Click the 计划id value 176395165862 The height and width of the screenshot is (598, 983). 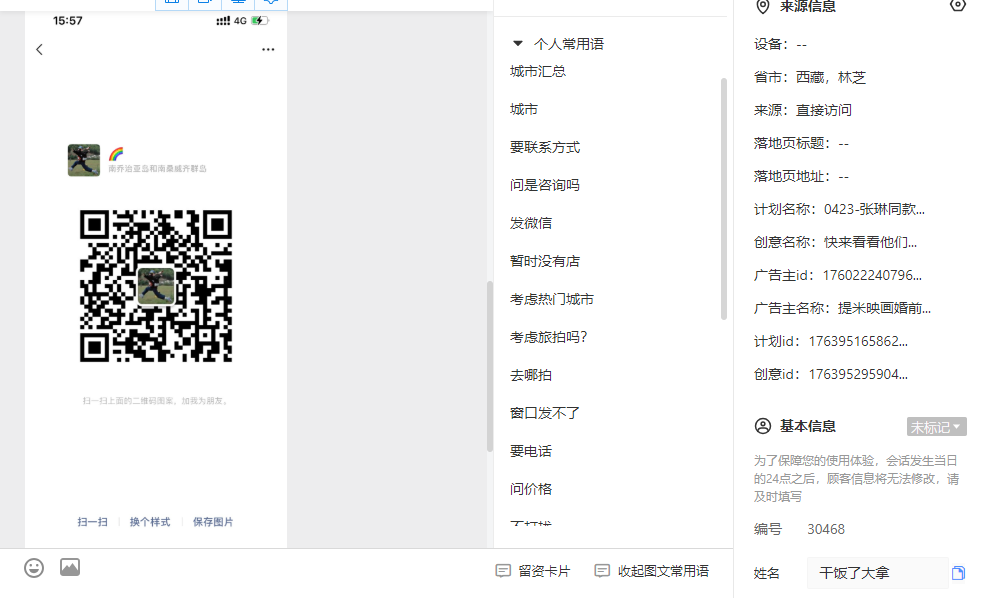click(858, 342)
